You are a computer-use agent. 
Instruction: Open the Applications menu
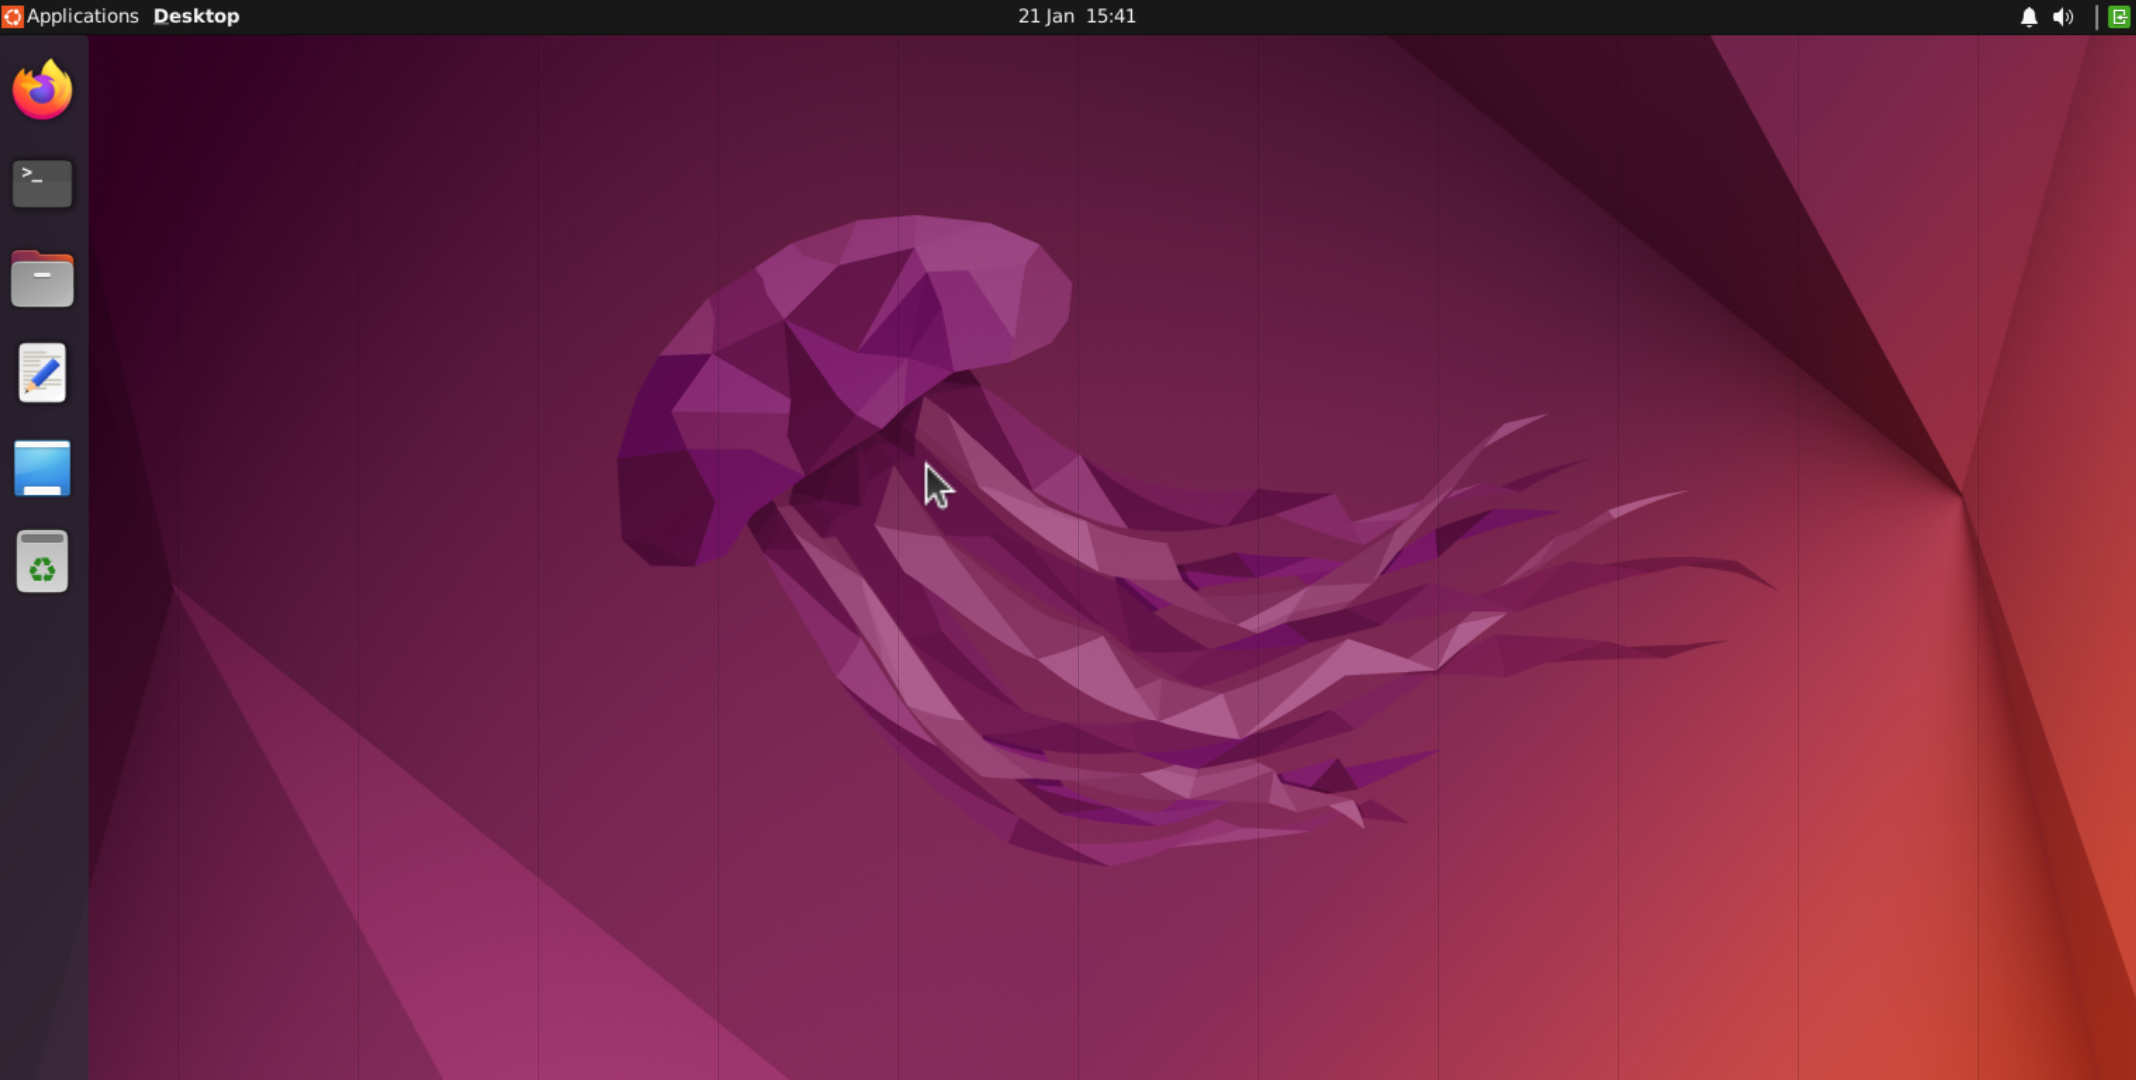click(x=82, y=17)
